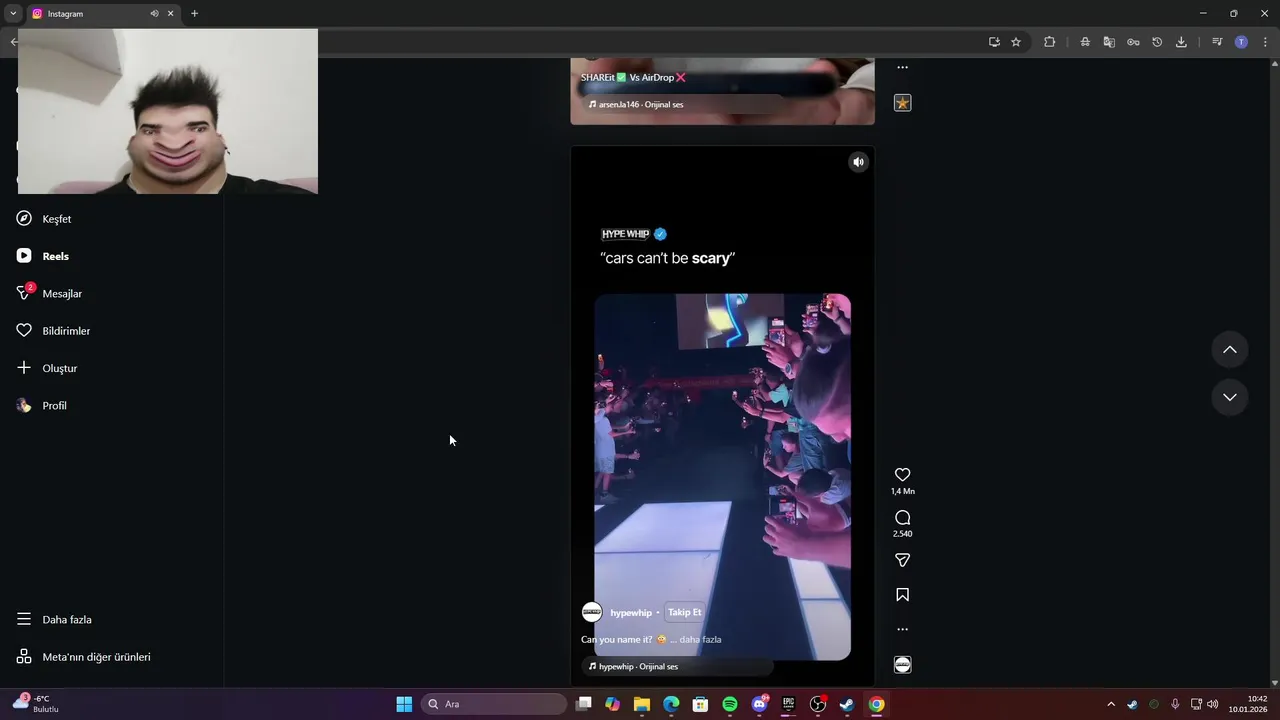
Task: Select Oluştur to create a post
Action: click(60, 368)
